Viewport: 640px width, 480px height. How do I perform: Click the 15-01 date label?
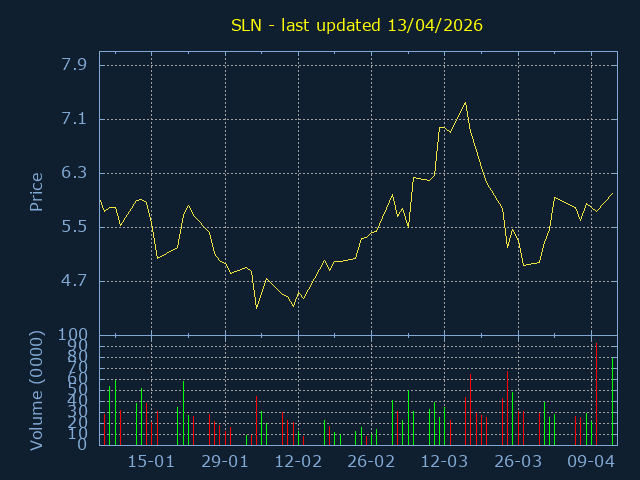click(x=152, y=462)
